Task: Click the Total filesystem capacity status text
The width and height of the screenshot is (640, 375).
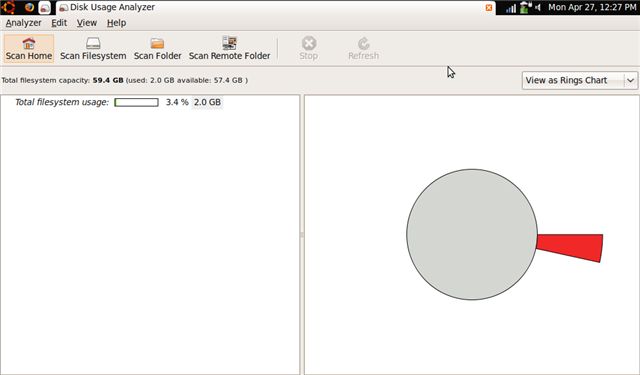Action: (124, 80)
